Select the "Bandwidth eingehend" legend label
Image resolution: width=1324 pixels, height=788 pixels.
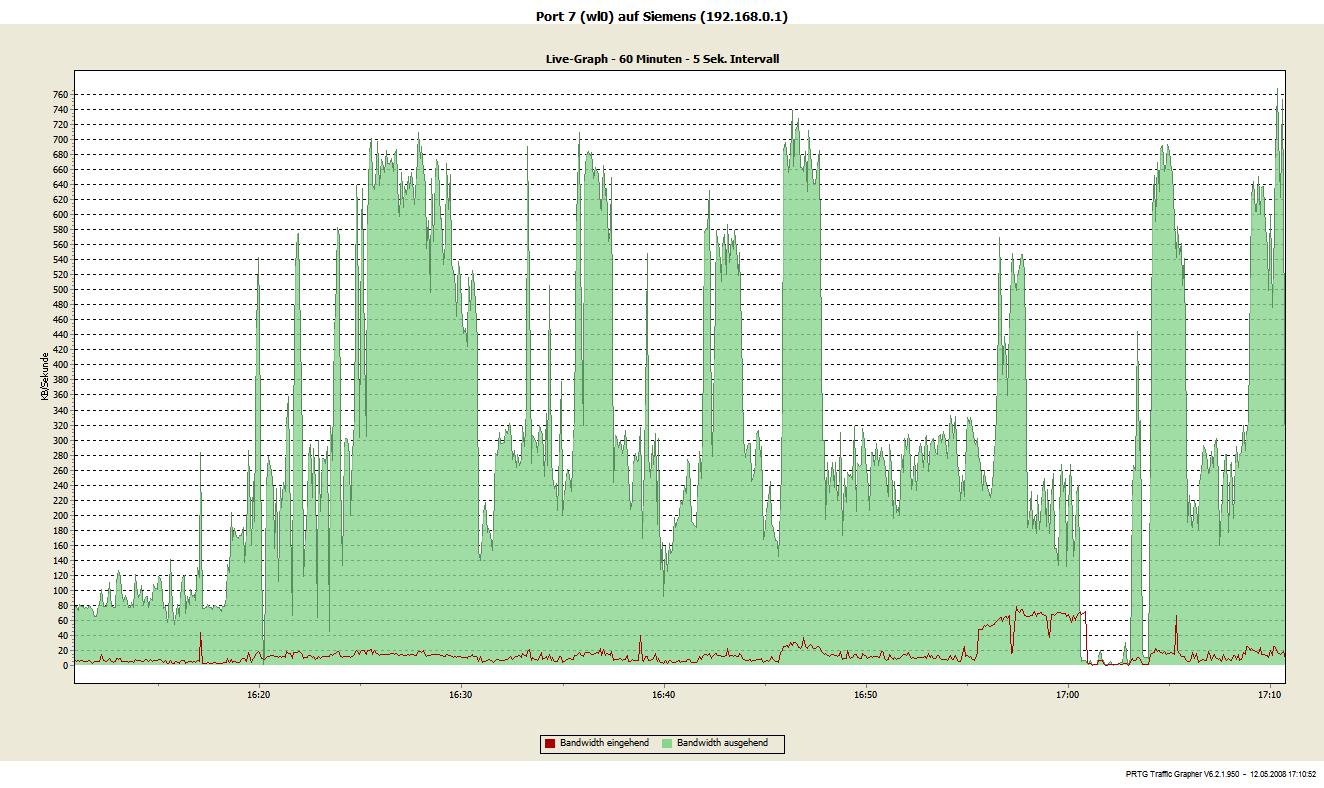[604, 743]
